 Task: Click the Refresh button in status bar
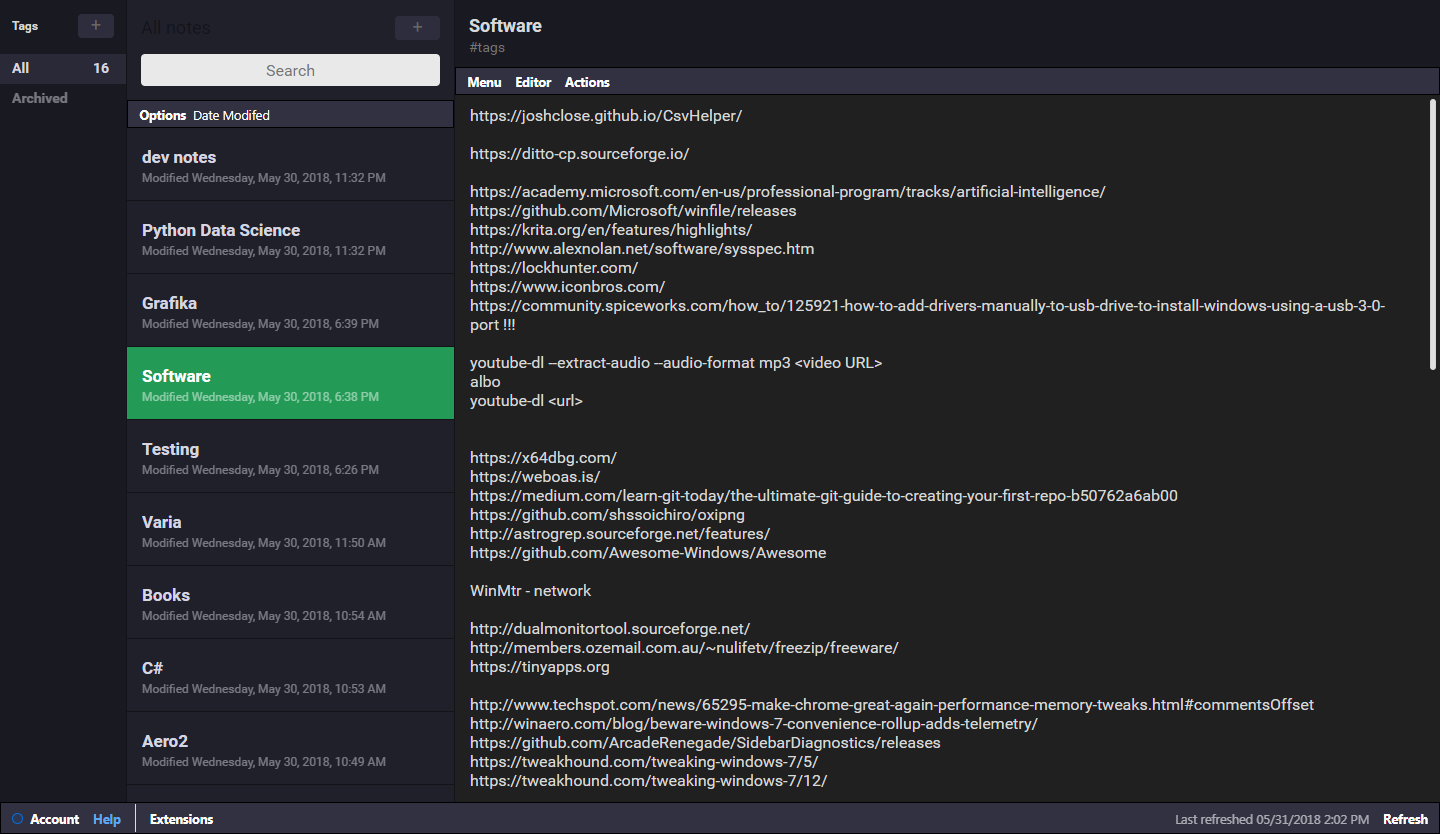point(1405,819)
